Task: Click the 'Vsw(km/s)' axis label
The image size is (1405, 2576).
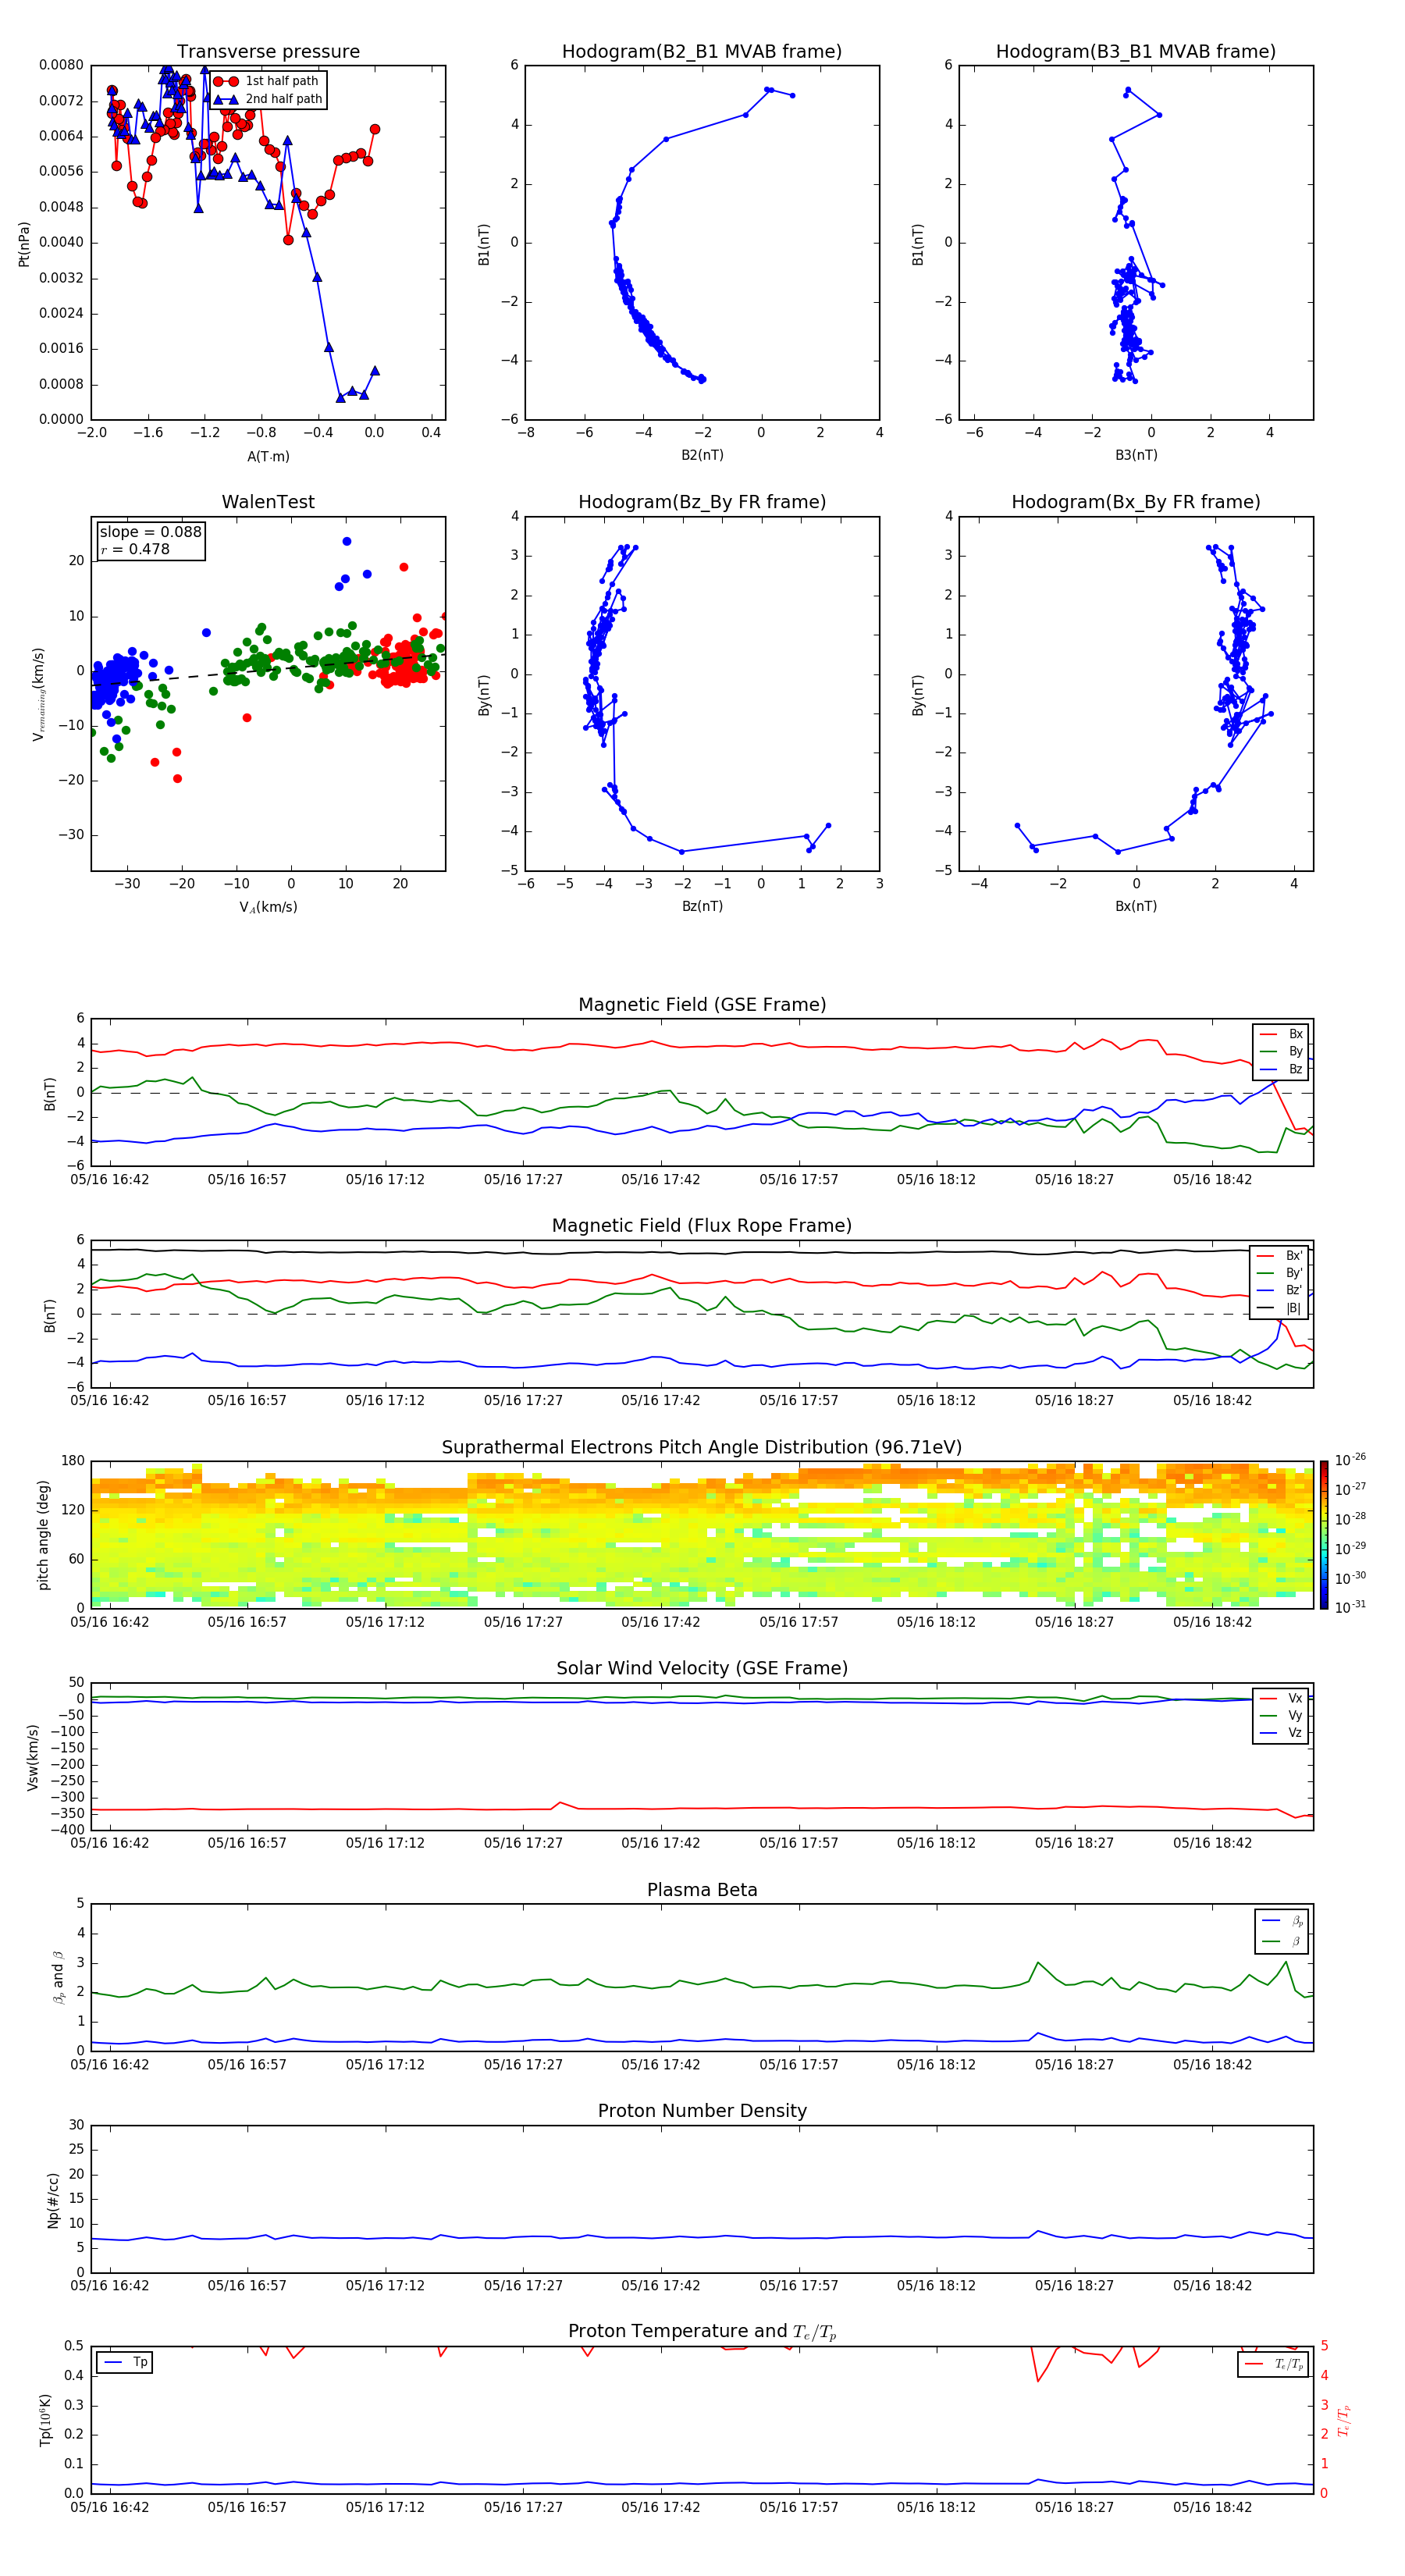Action: pos(33,1757)
